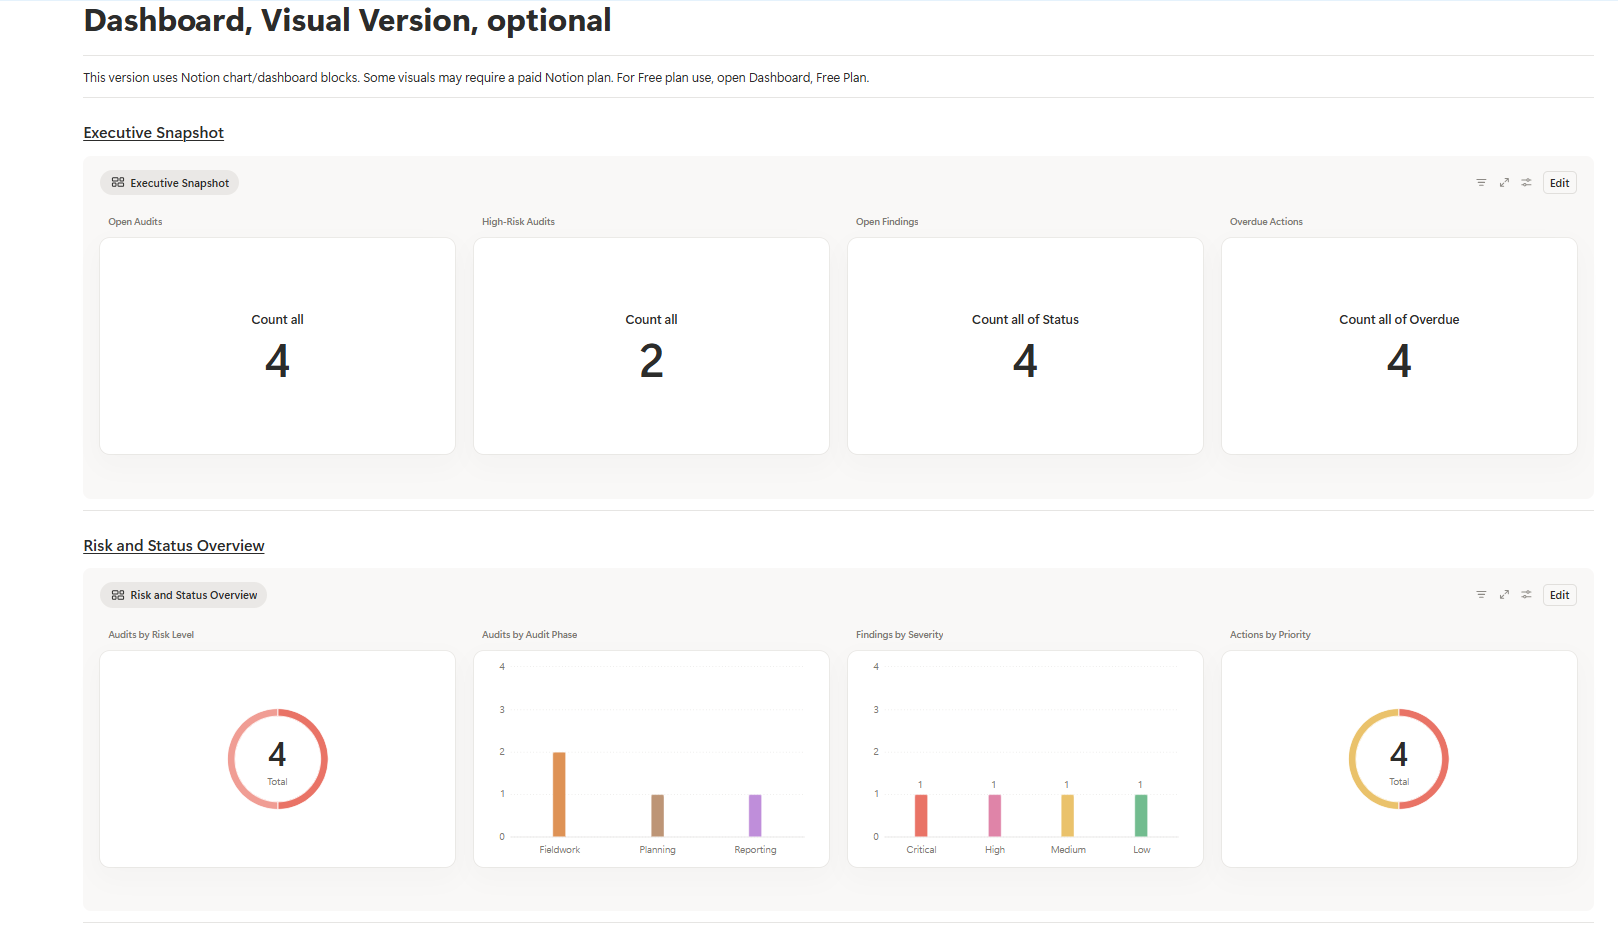This screenshot has height=927, width=1618.
Task: Open the Open Audits count card
Action: coord(277,346)
